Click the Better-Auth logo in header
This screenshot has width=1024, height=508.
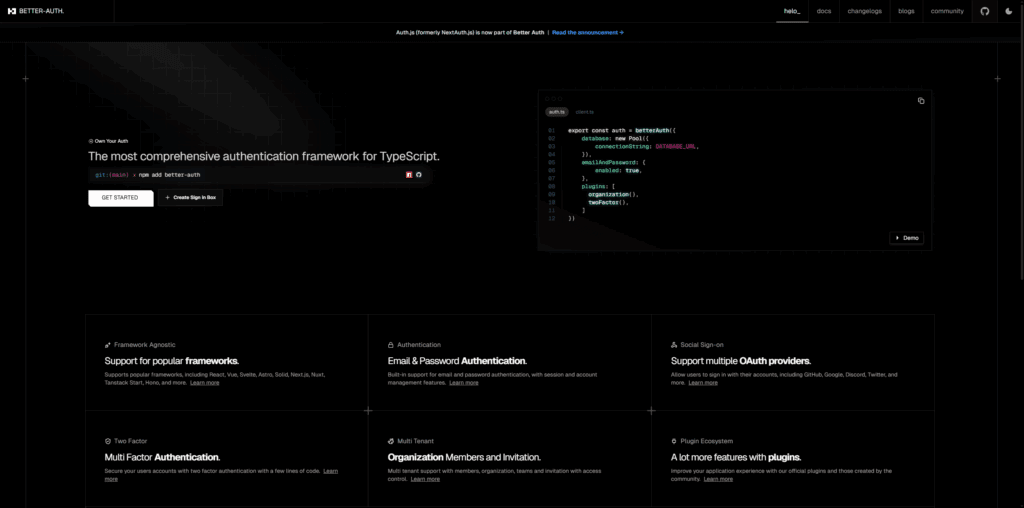point(36,11)
